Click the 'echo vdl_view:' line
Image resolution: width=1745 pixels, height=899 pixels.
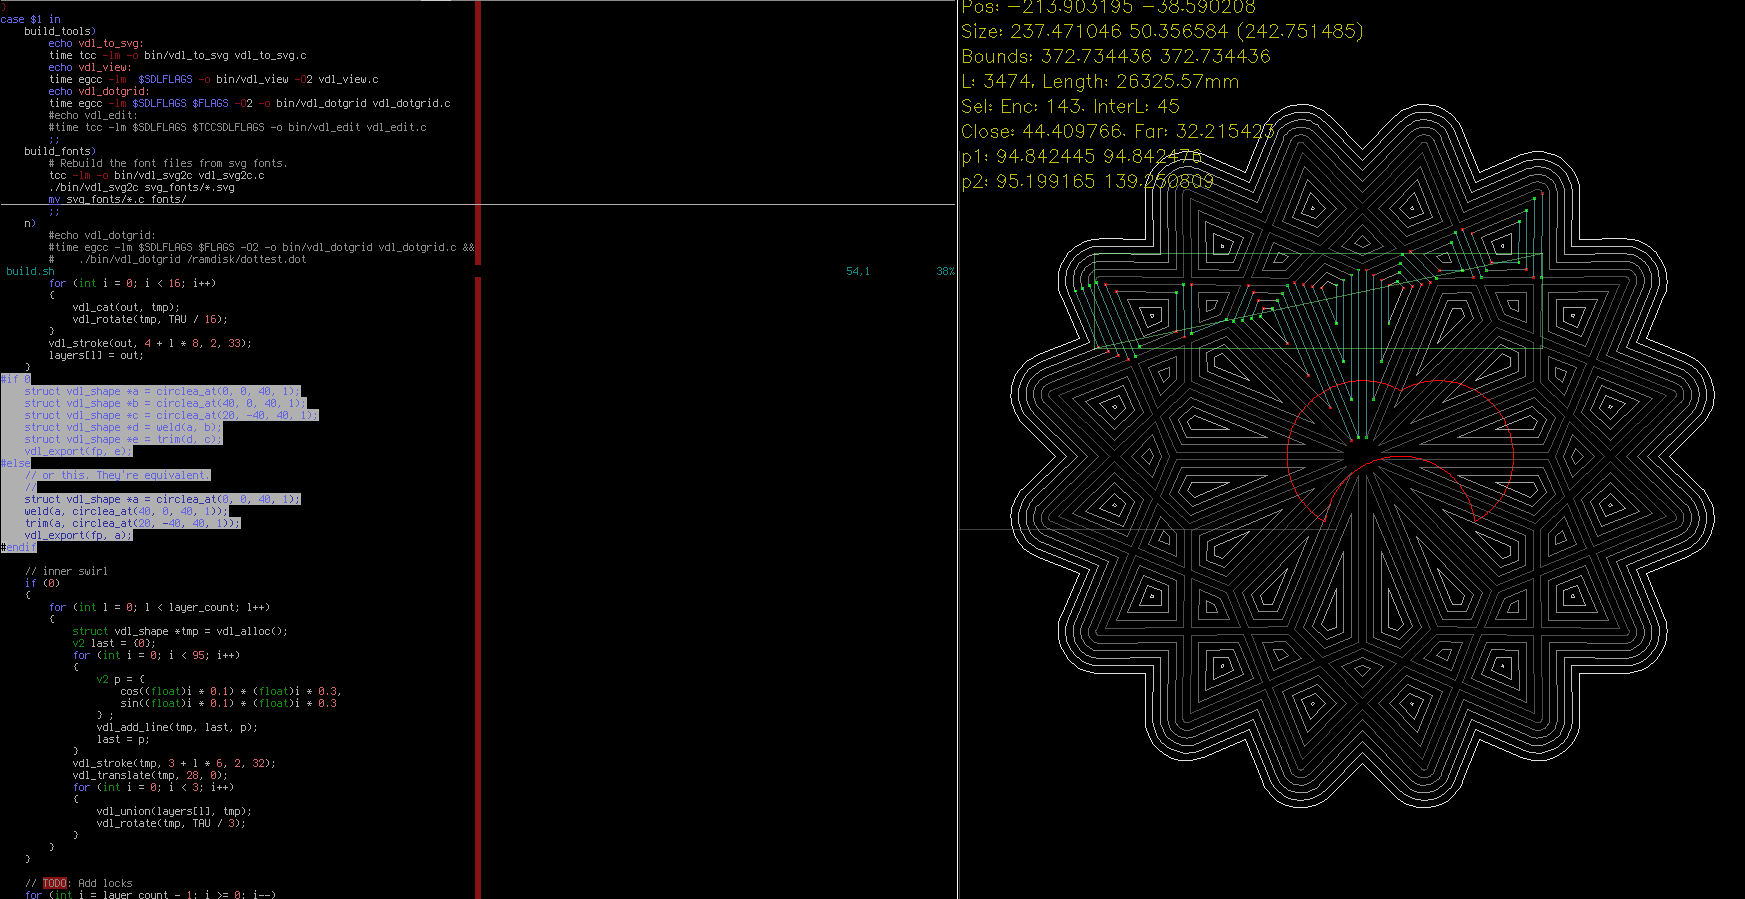click(90, 67)
